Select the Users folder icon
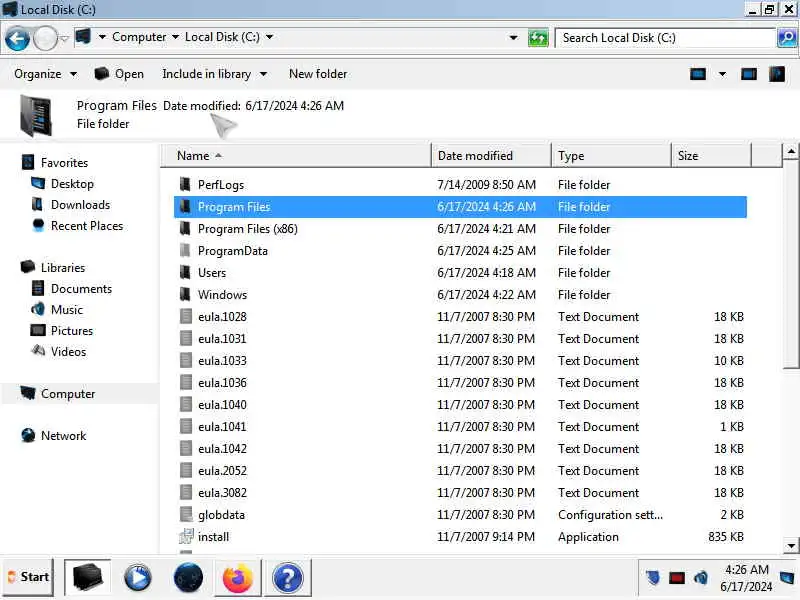This screenshot has width=800, height=600. [x=185, y=272]
